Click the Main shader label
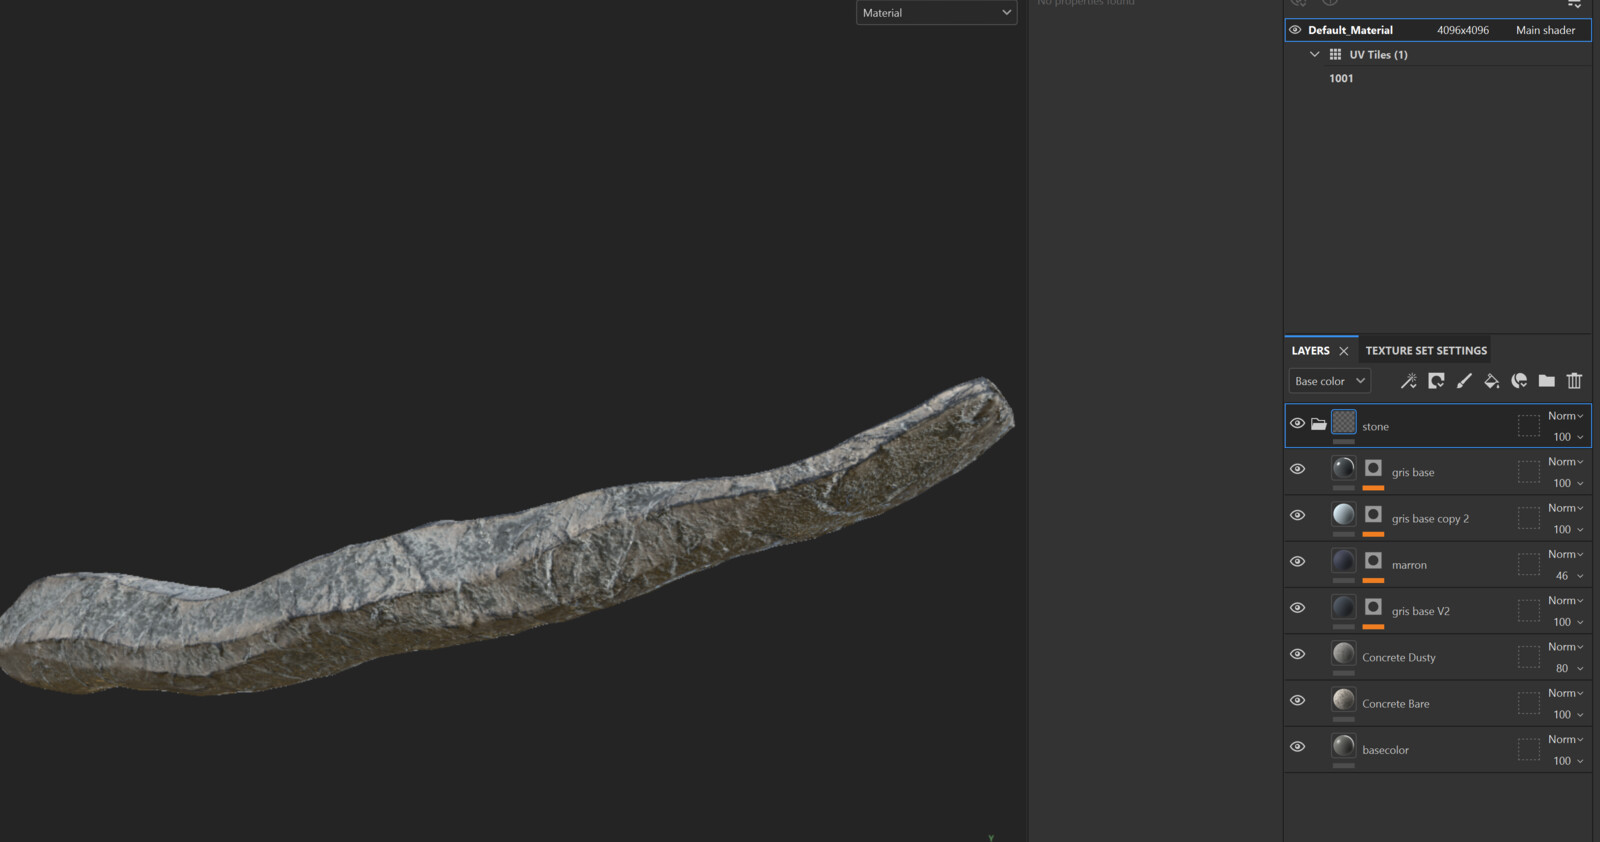The height and width of the screenshot is (842, 1600). point(1545,30)
